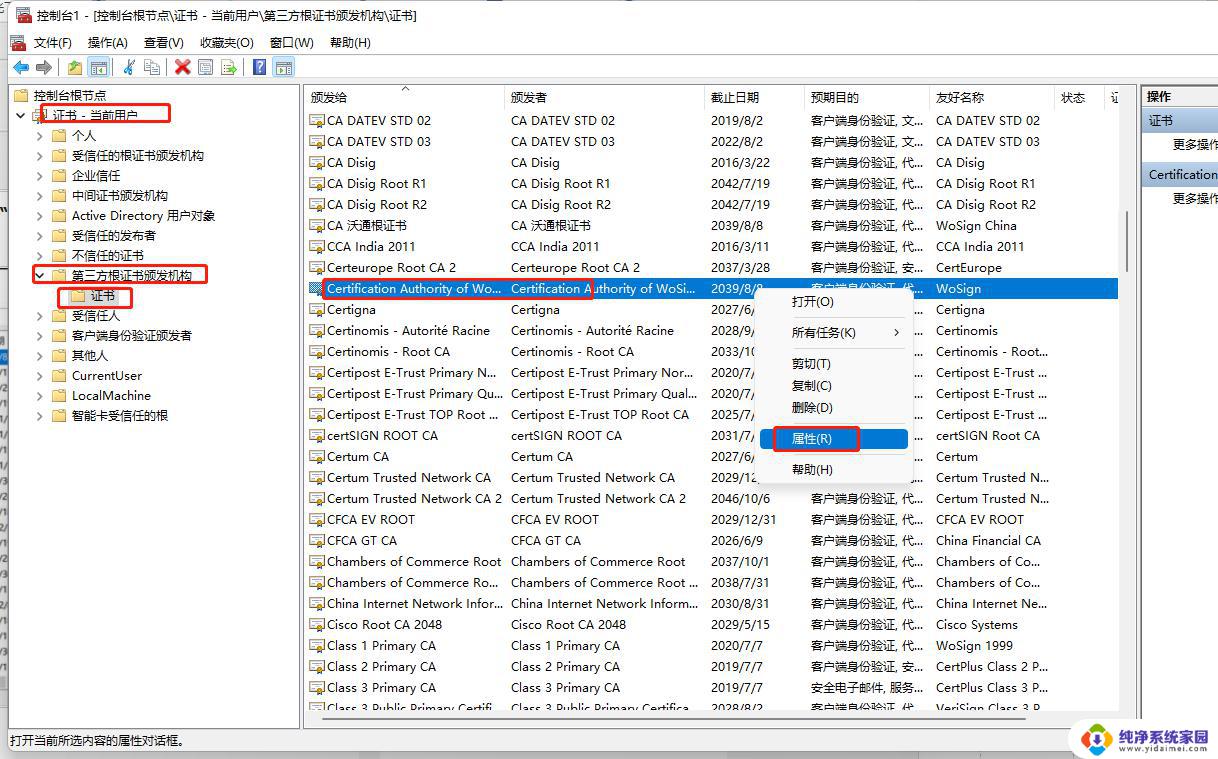Open Properties via toolbar sheet icon

coord(205,67)
